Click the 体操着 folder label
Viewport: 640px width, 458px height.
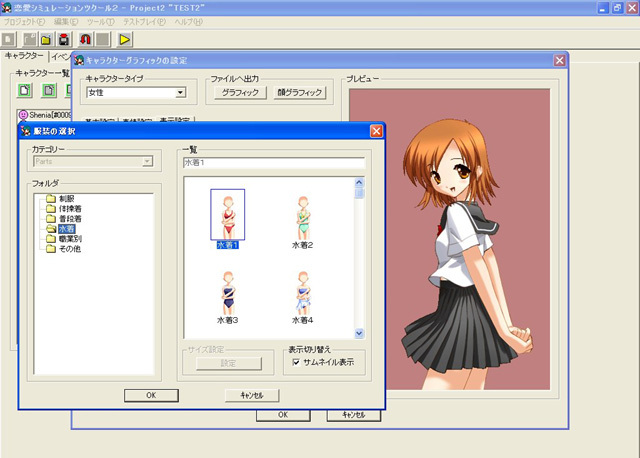coord(70,209)
